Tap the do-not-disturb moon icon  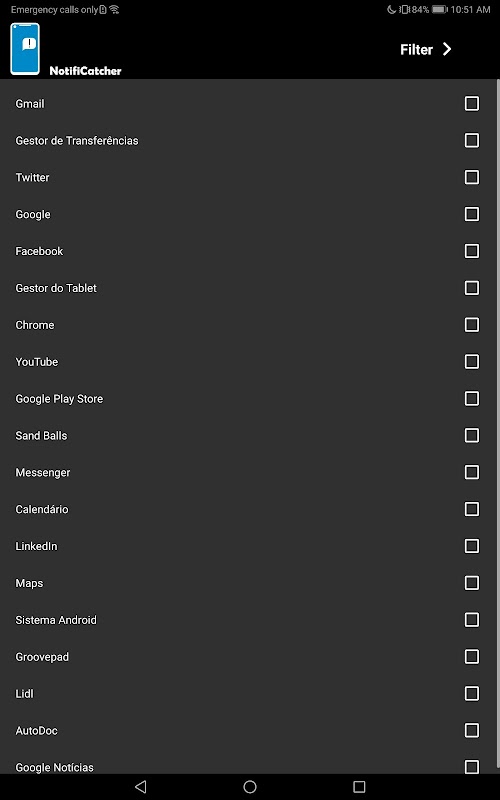tap(391, 9)
